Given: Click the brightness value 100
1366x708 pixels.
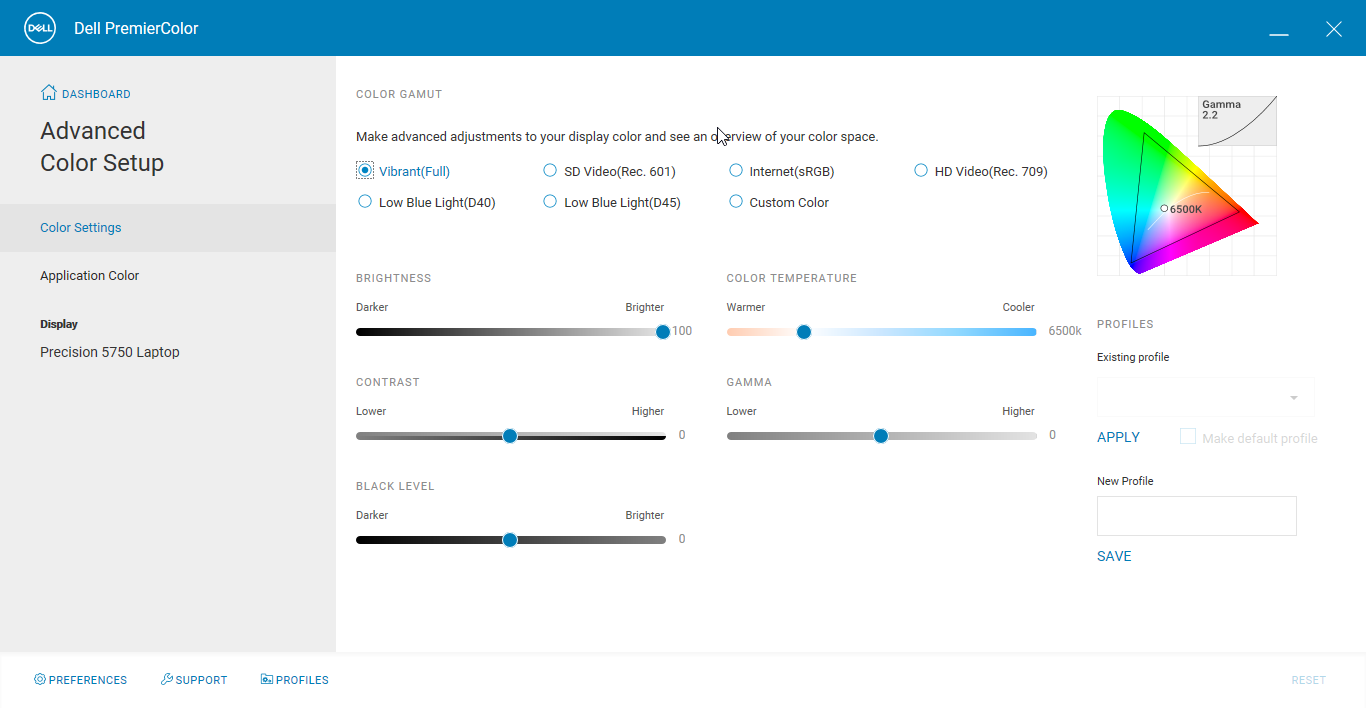Looking at the screenshot, I should pyautogui.click(x=682, y=331).
